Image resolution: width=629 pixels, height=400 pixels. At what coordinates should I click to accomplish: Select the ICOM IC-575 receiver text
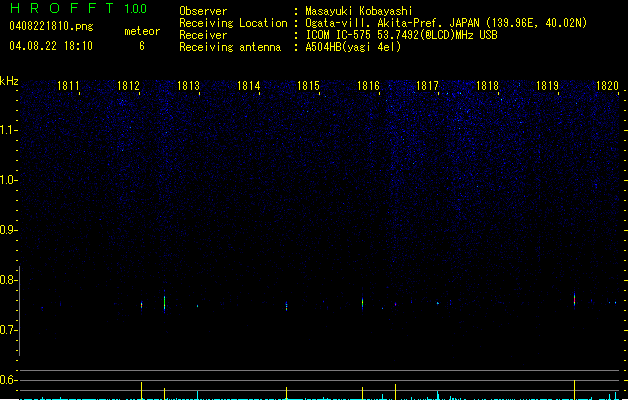401,35
